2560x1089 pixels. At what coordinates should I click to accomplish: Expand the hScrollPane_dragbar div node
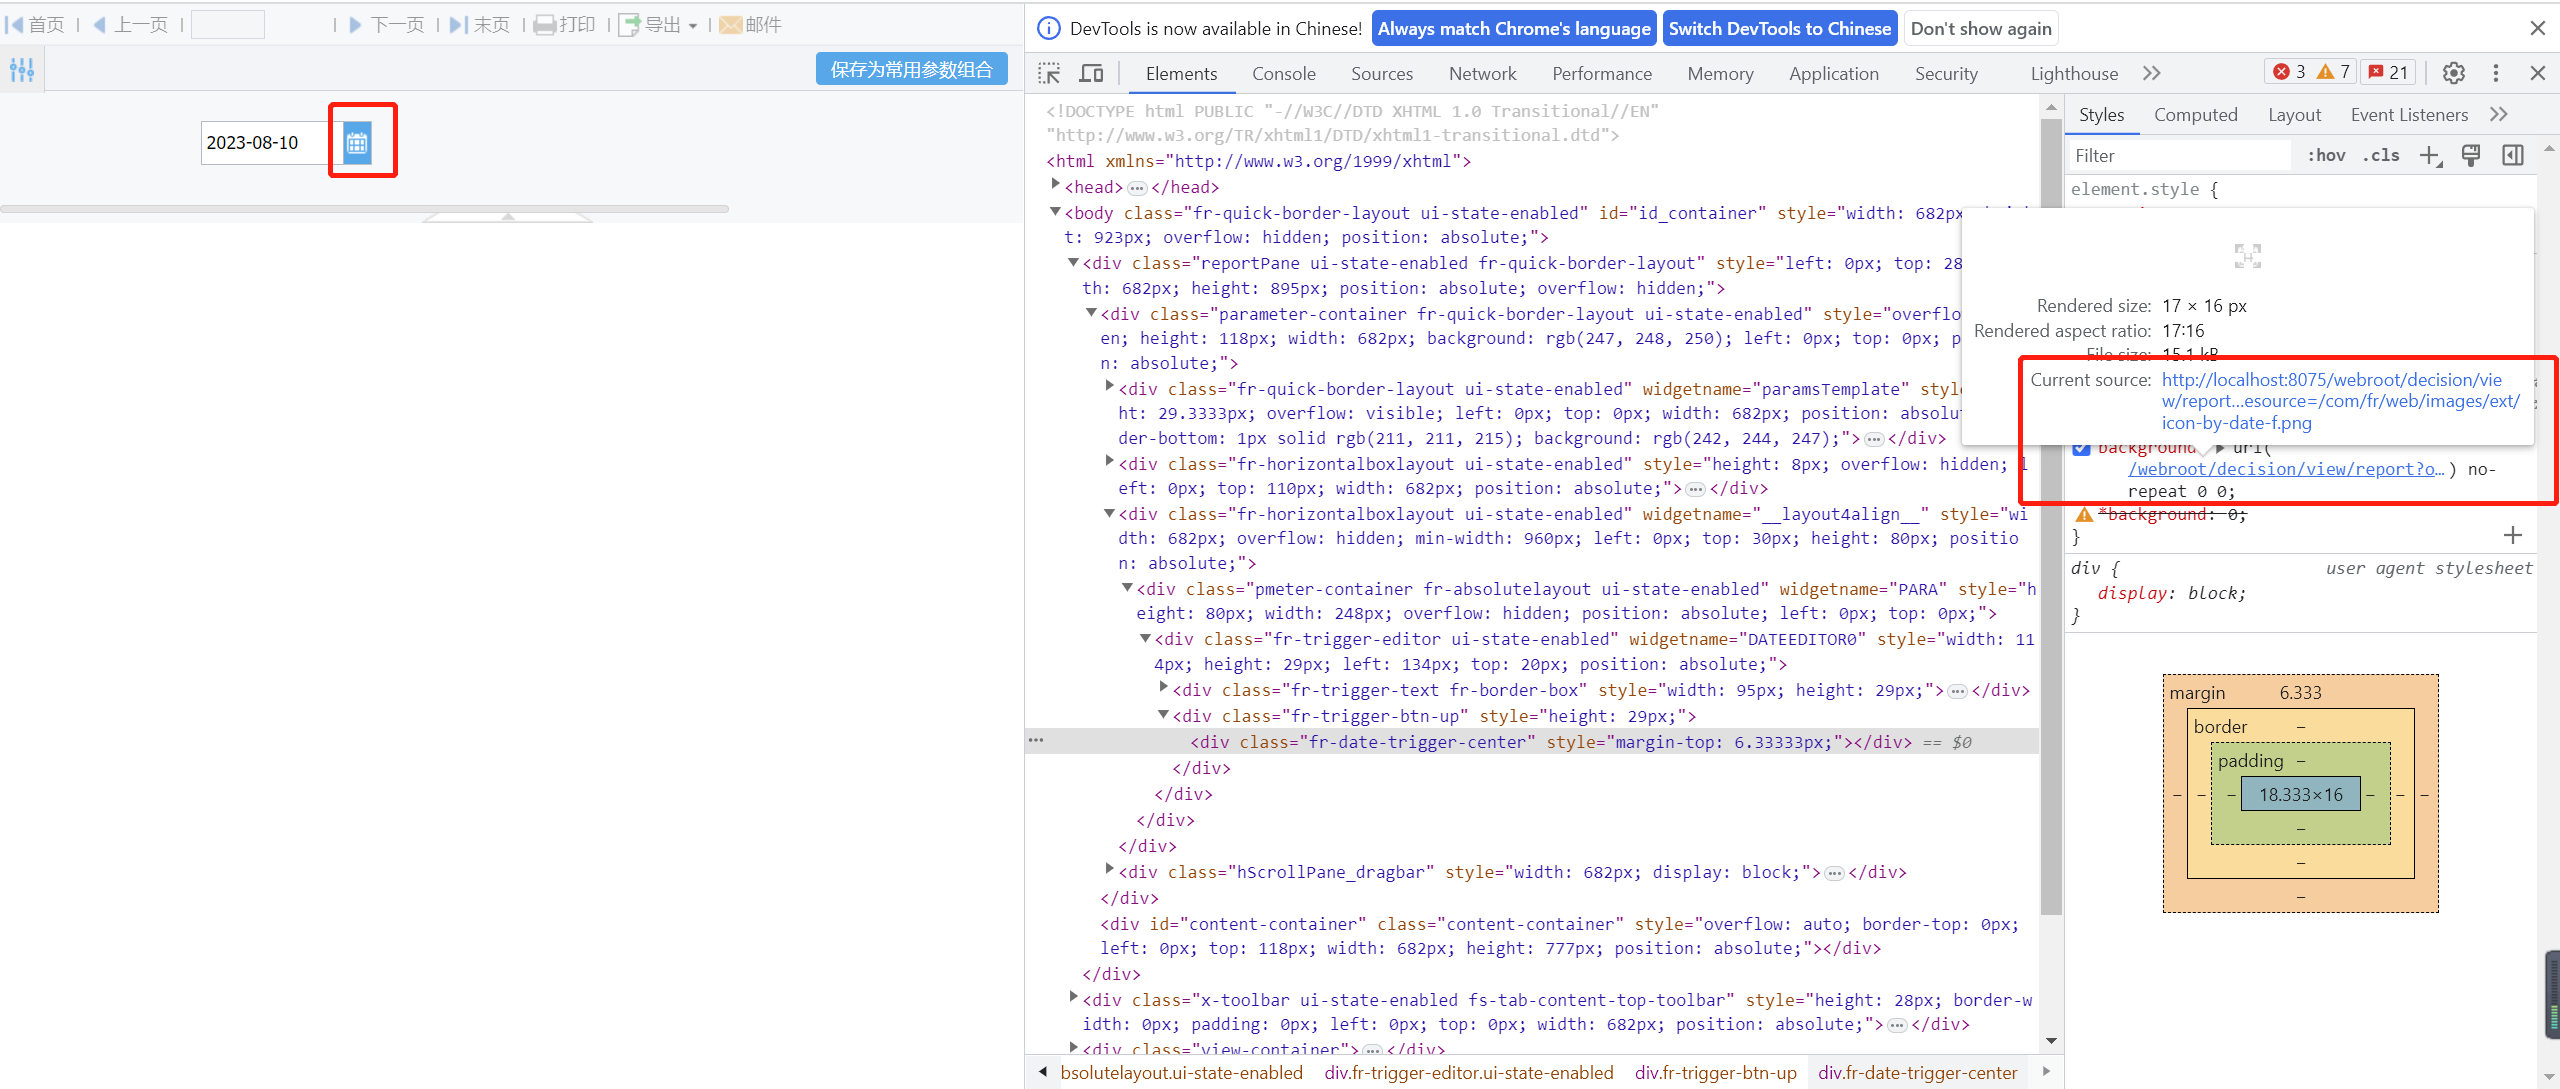click(1109, 871)
